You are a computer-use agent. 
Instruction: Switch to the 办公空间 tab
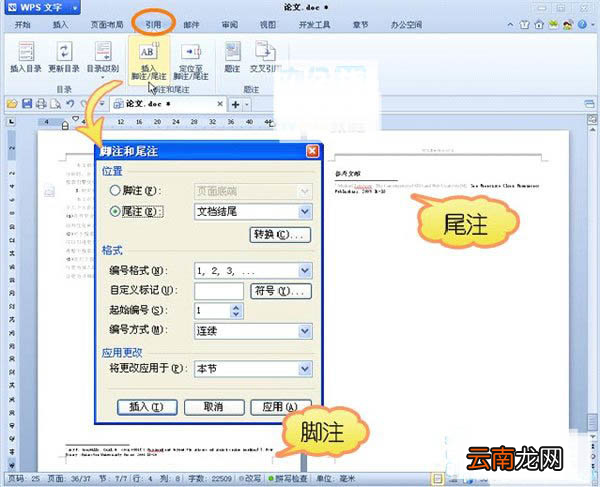(x=406, y=25)
